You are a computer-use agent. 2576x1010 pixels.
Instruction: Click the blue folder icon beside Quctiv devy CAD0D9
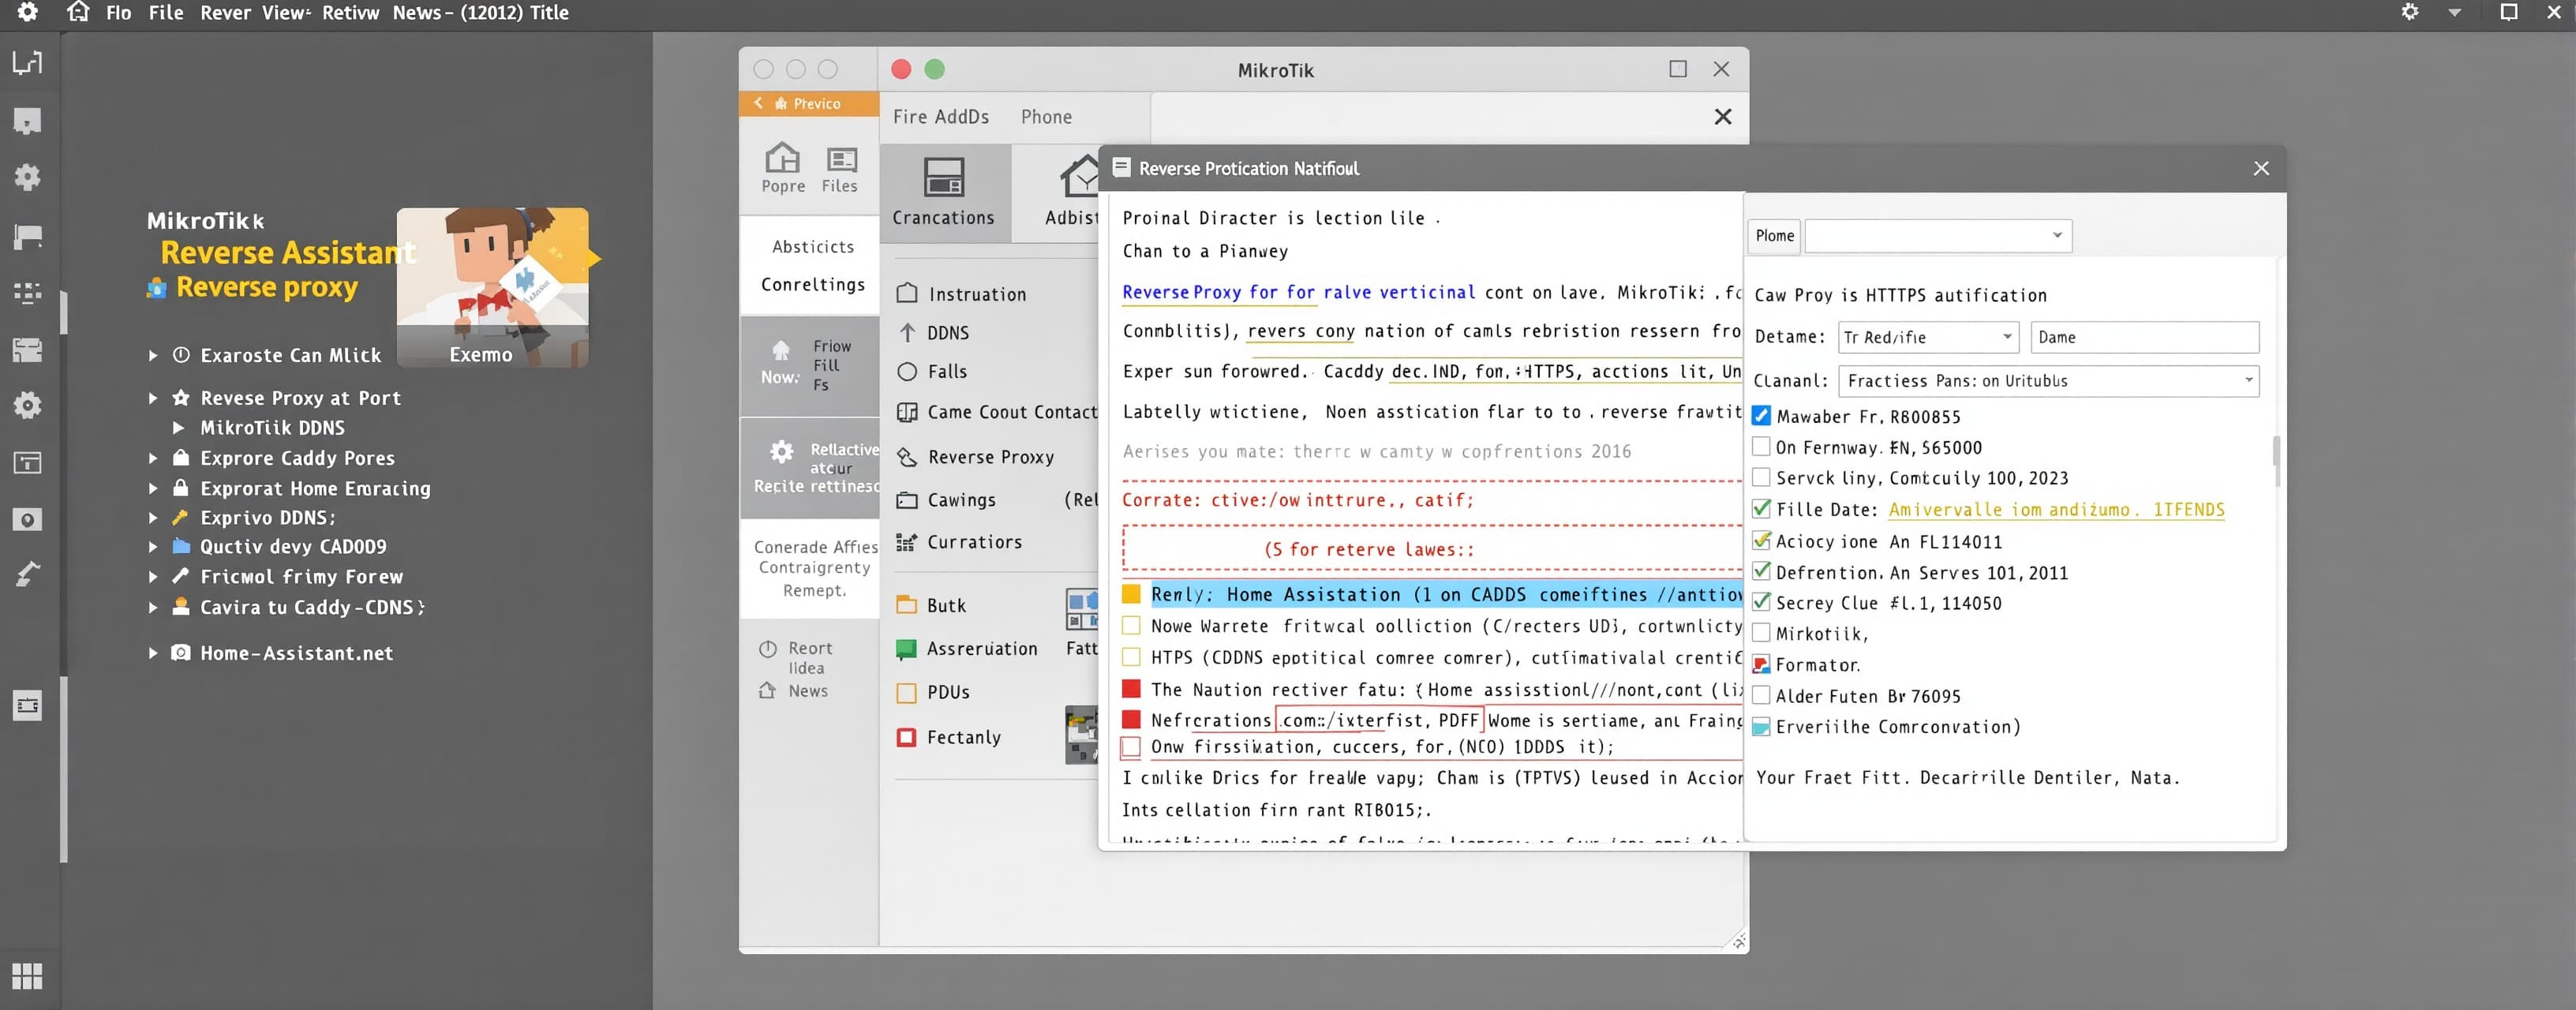coord(181,546)
